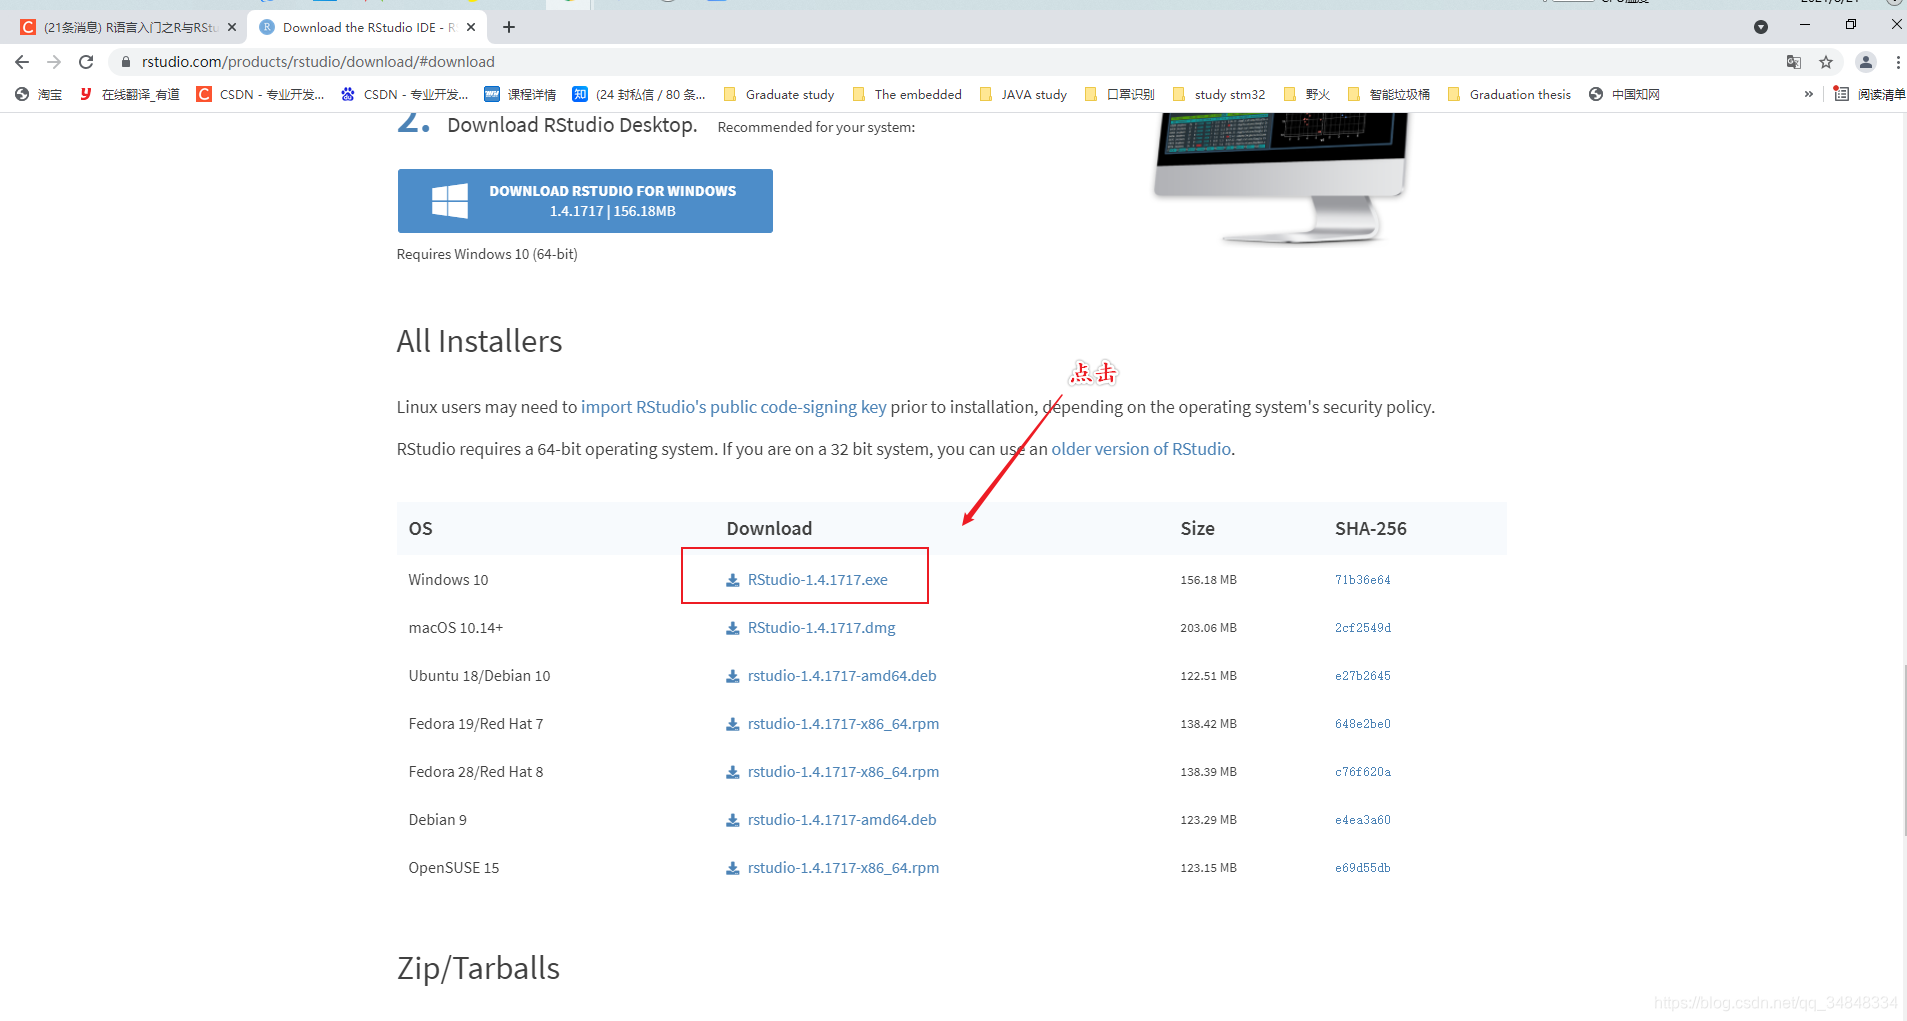Image resolution: width=1907 pixels, height=1021 pixels.
Task: Click SHA-256 hash e69d55db
Action: [1362, 868]
